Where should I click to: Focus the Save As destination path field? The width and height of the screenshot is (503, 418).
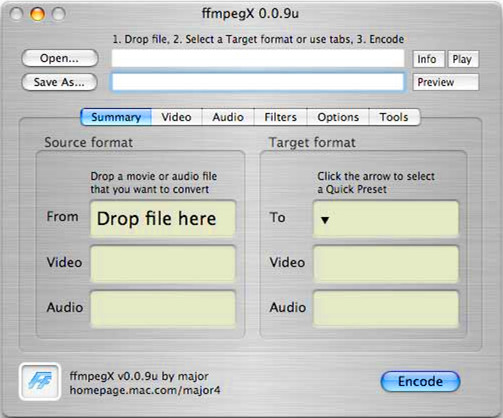258,82
